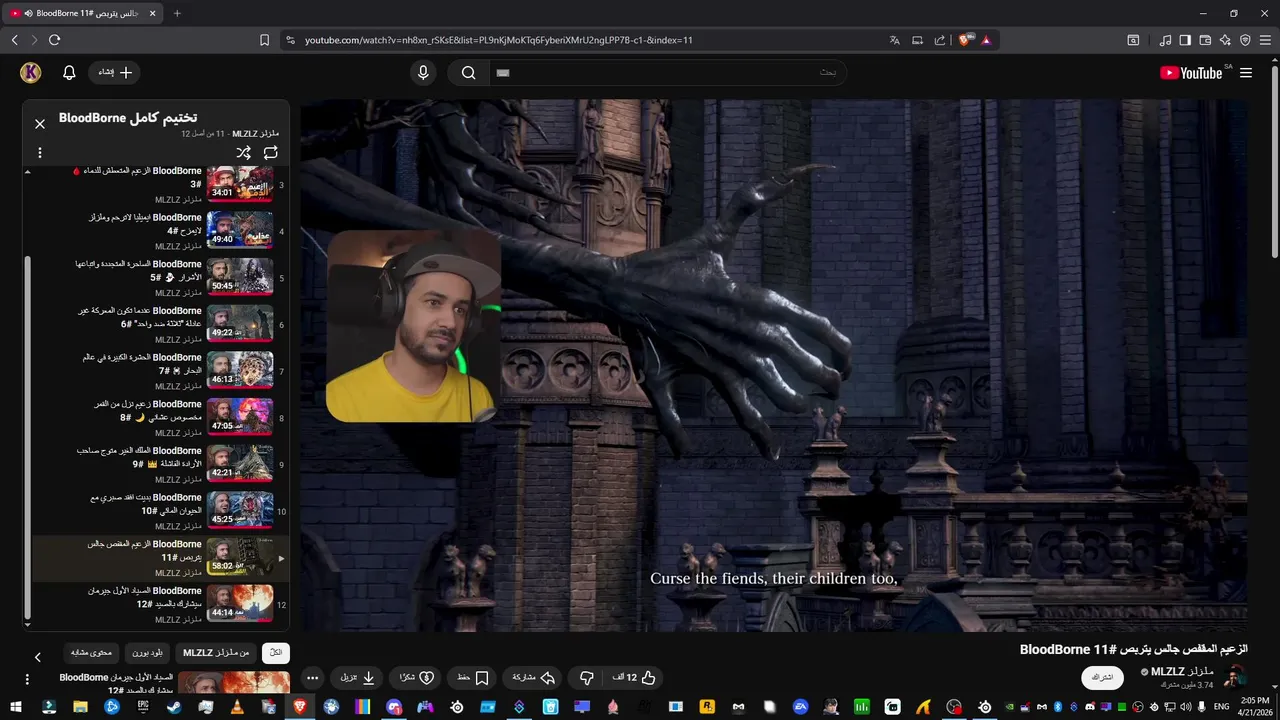
Task: Open the Create video button
Action: click(115, 73)
